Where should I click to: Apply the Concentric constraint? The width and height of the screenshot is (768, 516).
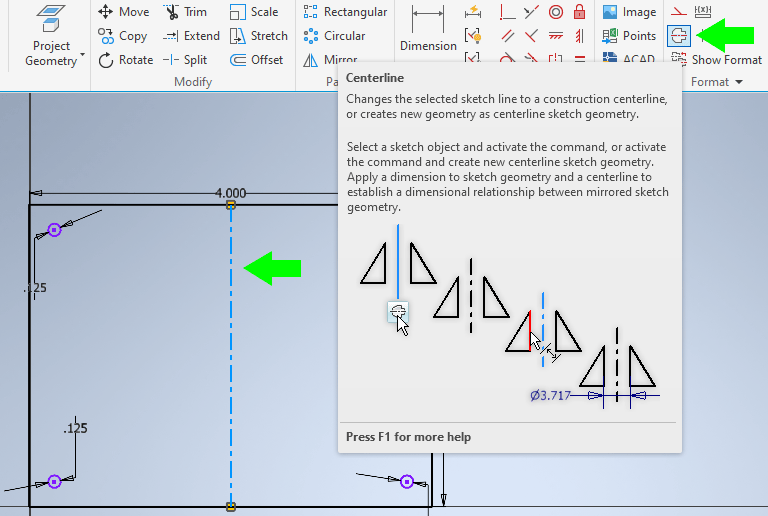pos(555,12)
